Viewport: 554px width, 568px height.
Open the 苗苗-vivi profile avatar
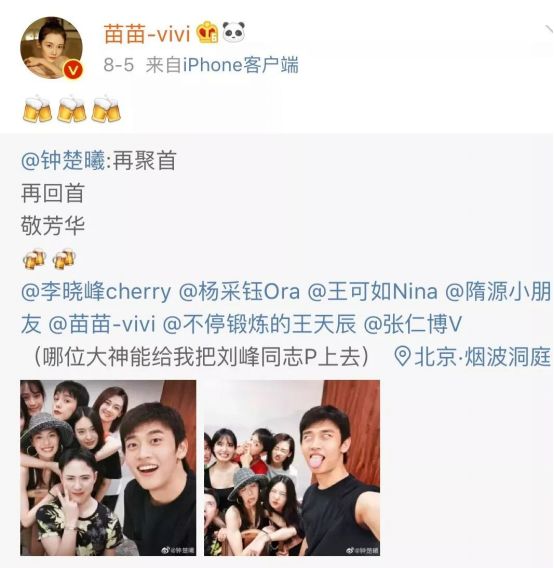(x=51, y=47)
